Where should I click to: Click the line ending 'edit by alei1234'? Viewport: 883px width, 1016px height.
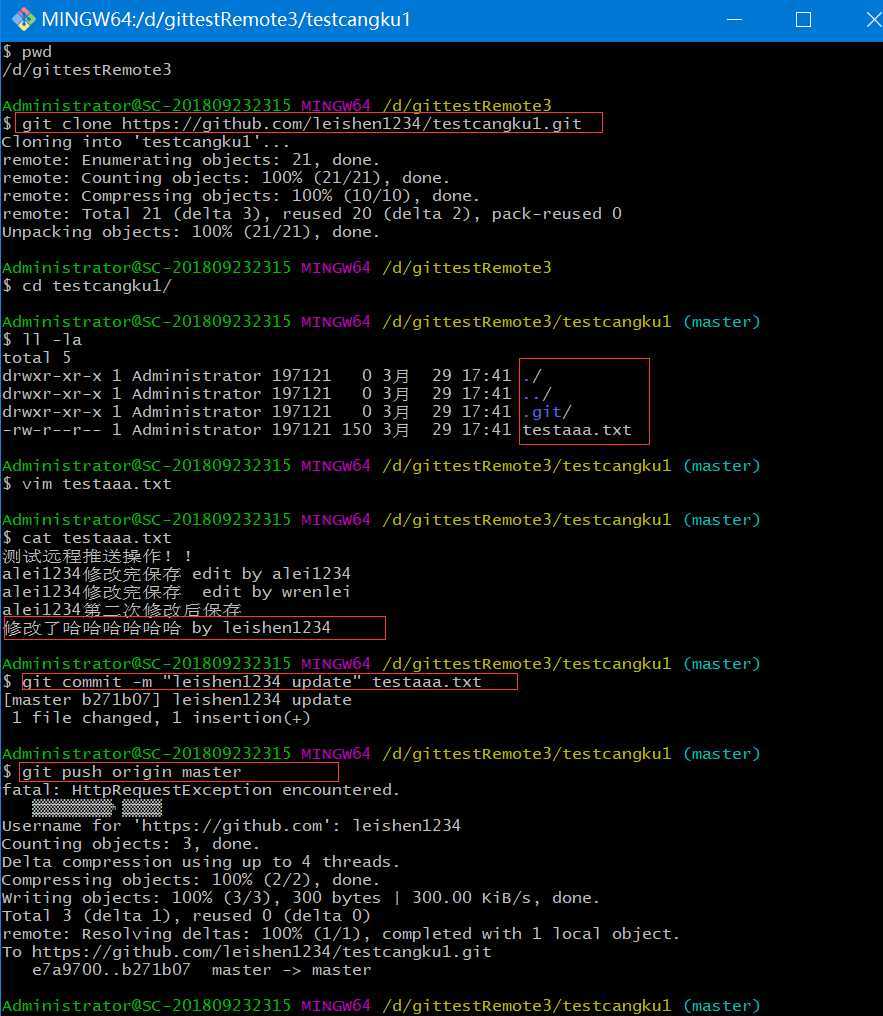(176, 574)
